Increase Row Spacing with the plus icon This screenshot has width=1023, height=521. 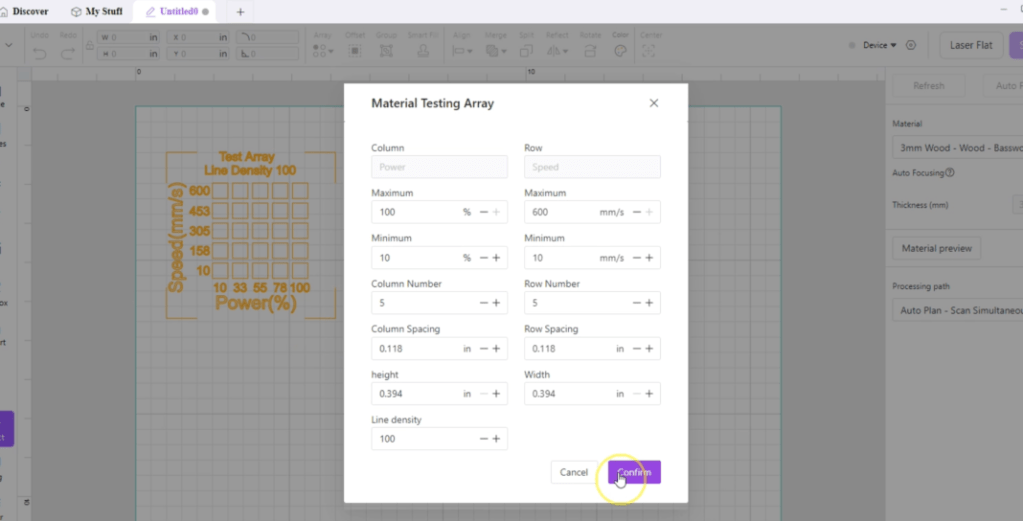coord(649,349)
